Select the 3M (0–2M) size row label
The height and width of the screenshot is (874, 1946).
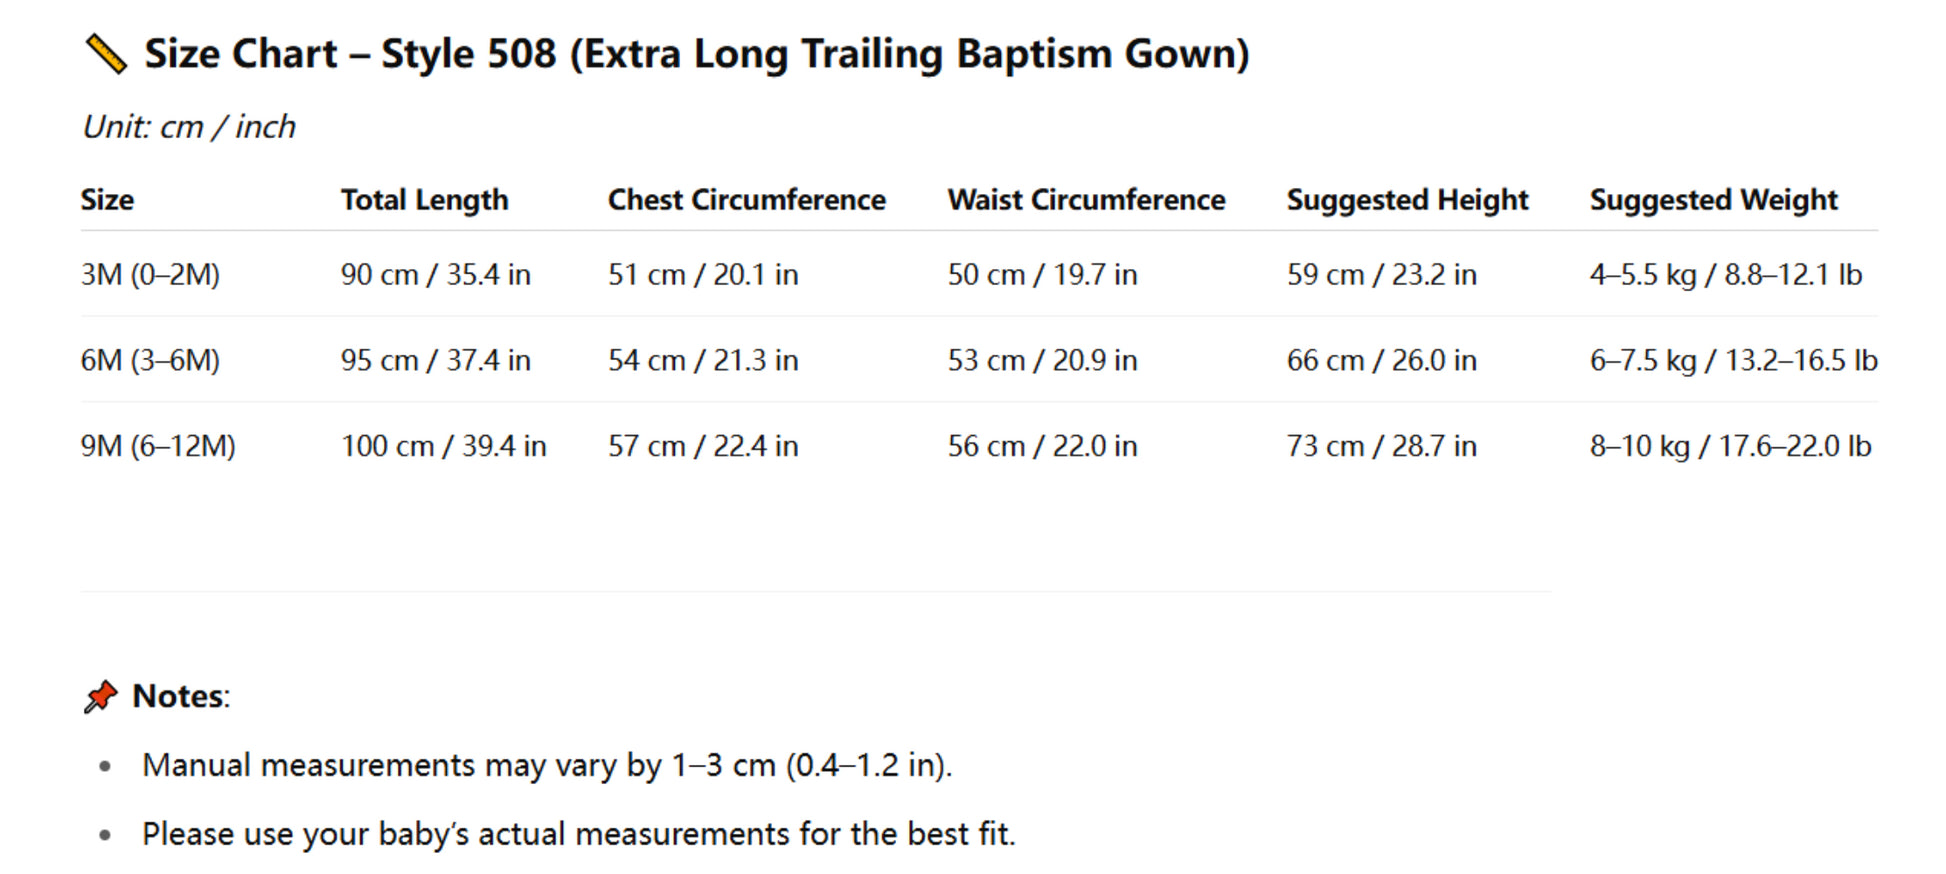pyautogui.click(x=150, y=275)
